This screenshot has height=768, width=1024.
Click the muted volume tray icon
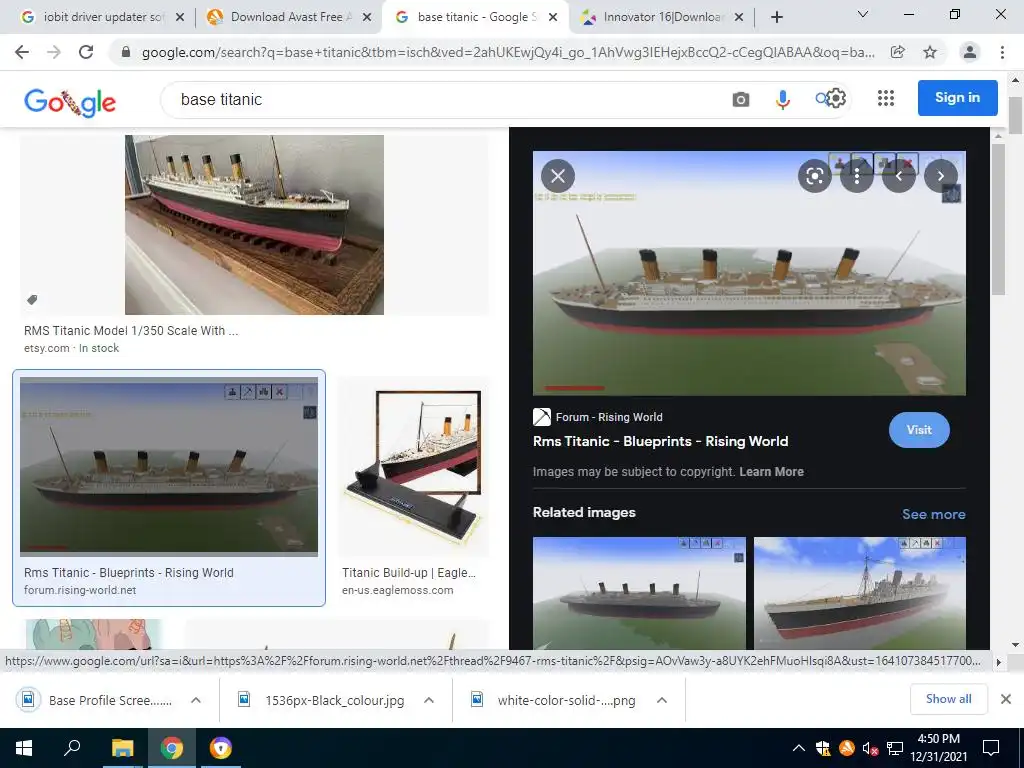[x=871, y=748]
